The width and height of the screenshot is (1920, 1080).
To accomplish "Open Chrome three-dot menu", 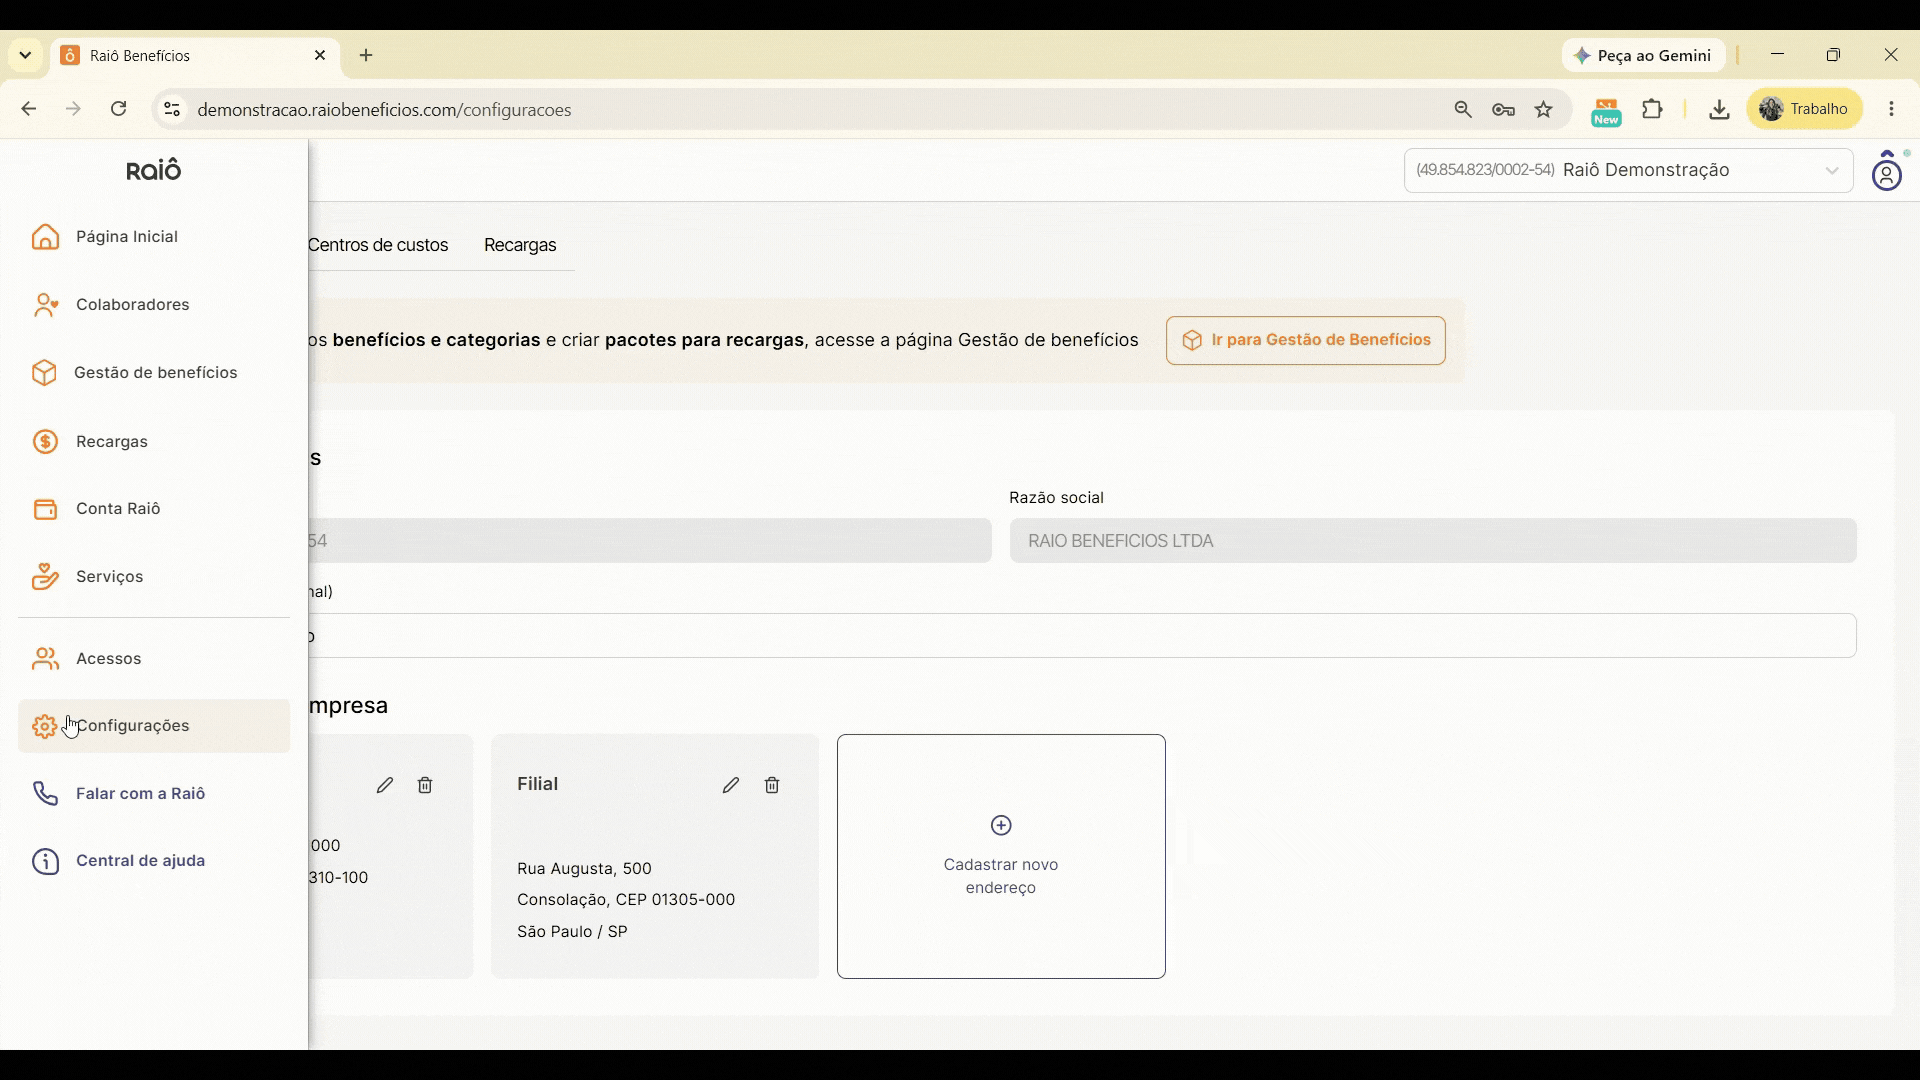I will click(1892, 109).
